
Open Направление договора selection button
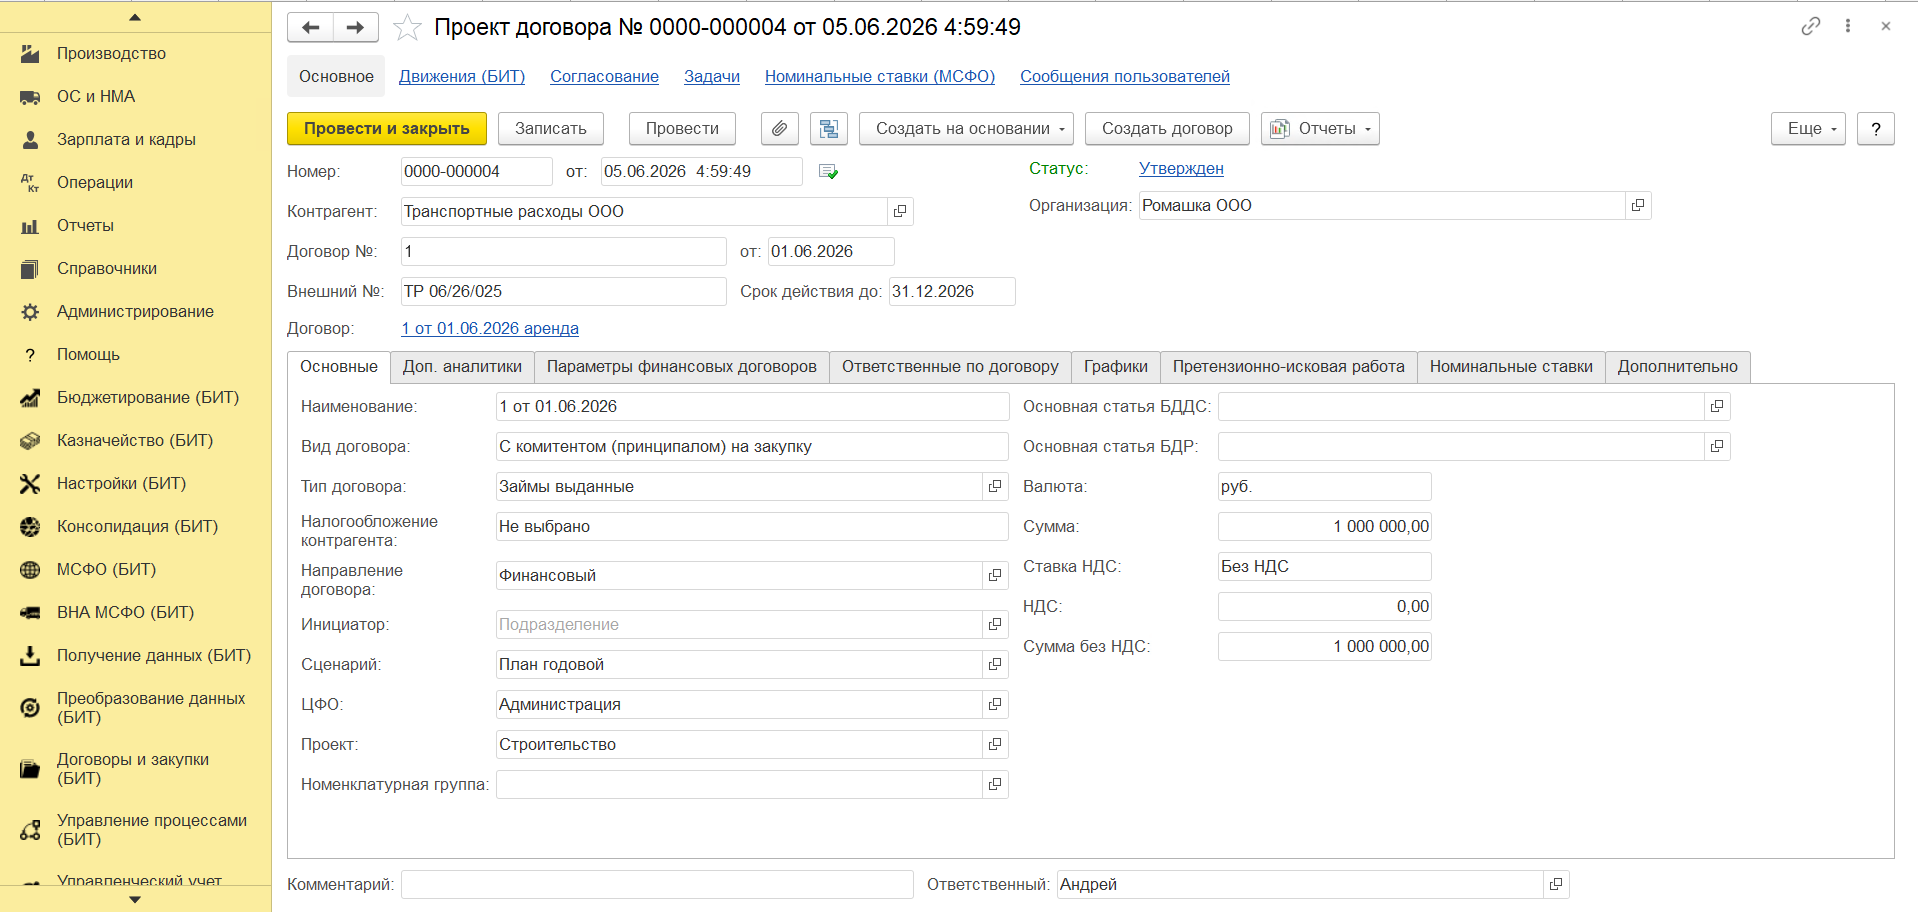[x=995, y=576]
